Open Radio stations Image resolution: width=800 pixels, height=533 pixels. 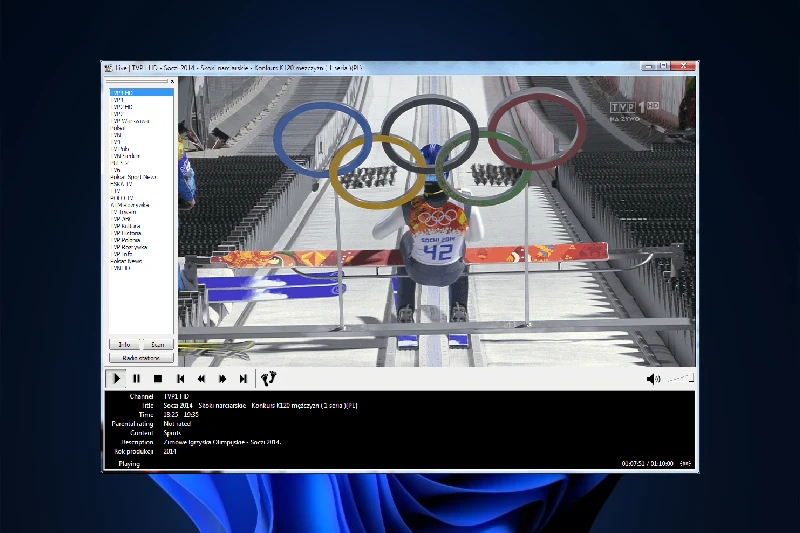click(x=141, y=358)
